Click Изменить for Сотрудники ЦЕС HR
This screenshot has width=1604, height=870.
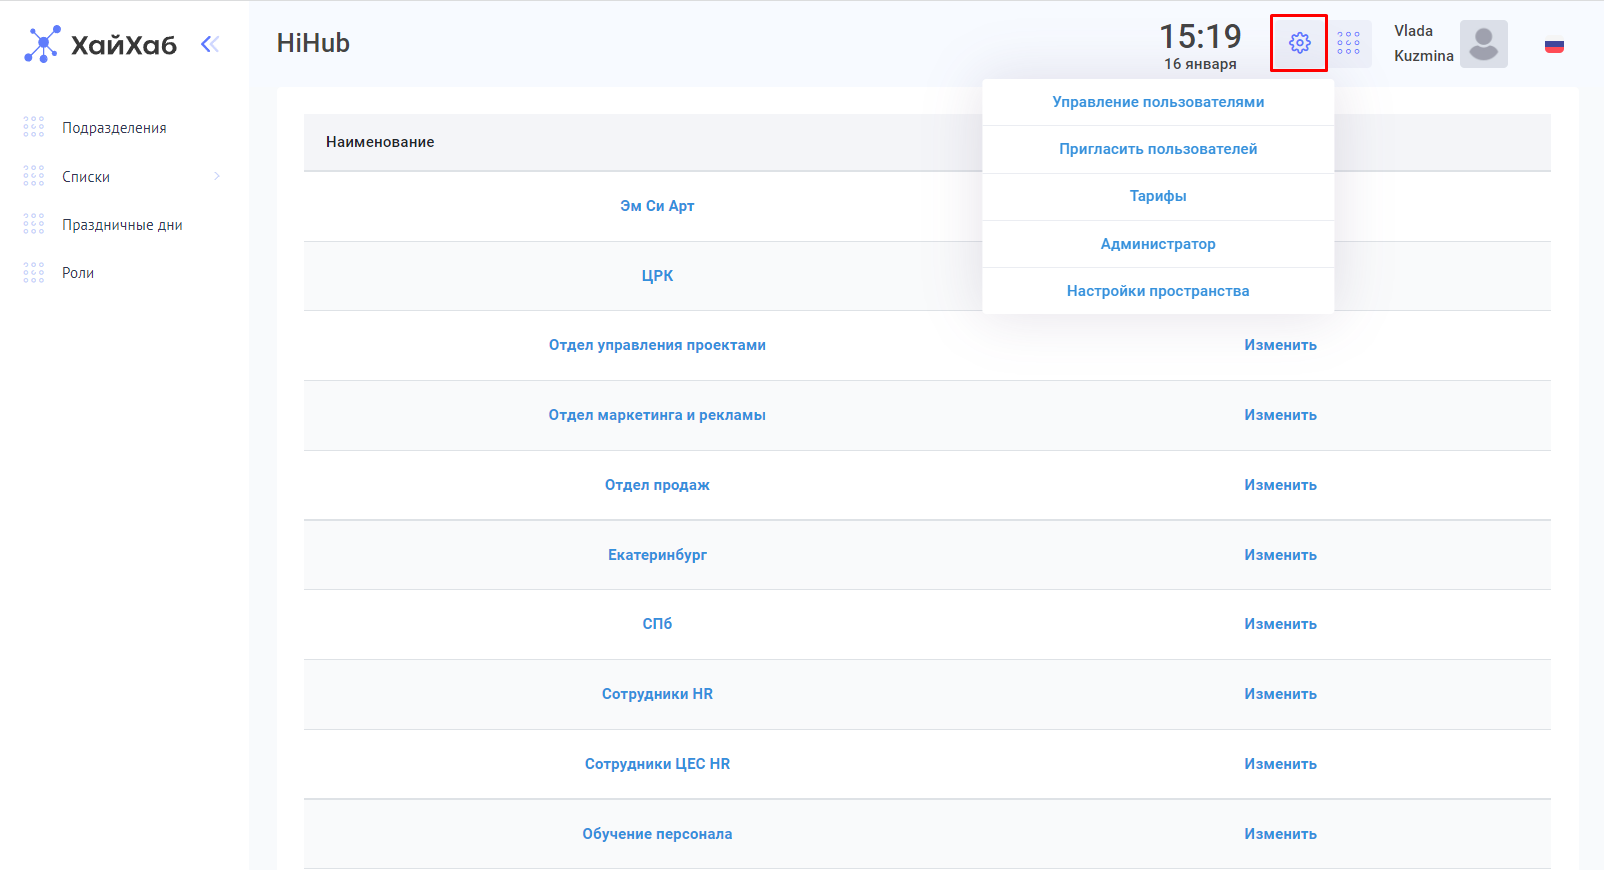tap(1280, 764)
